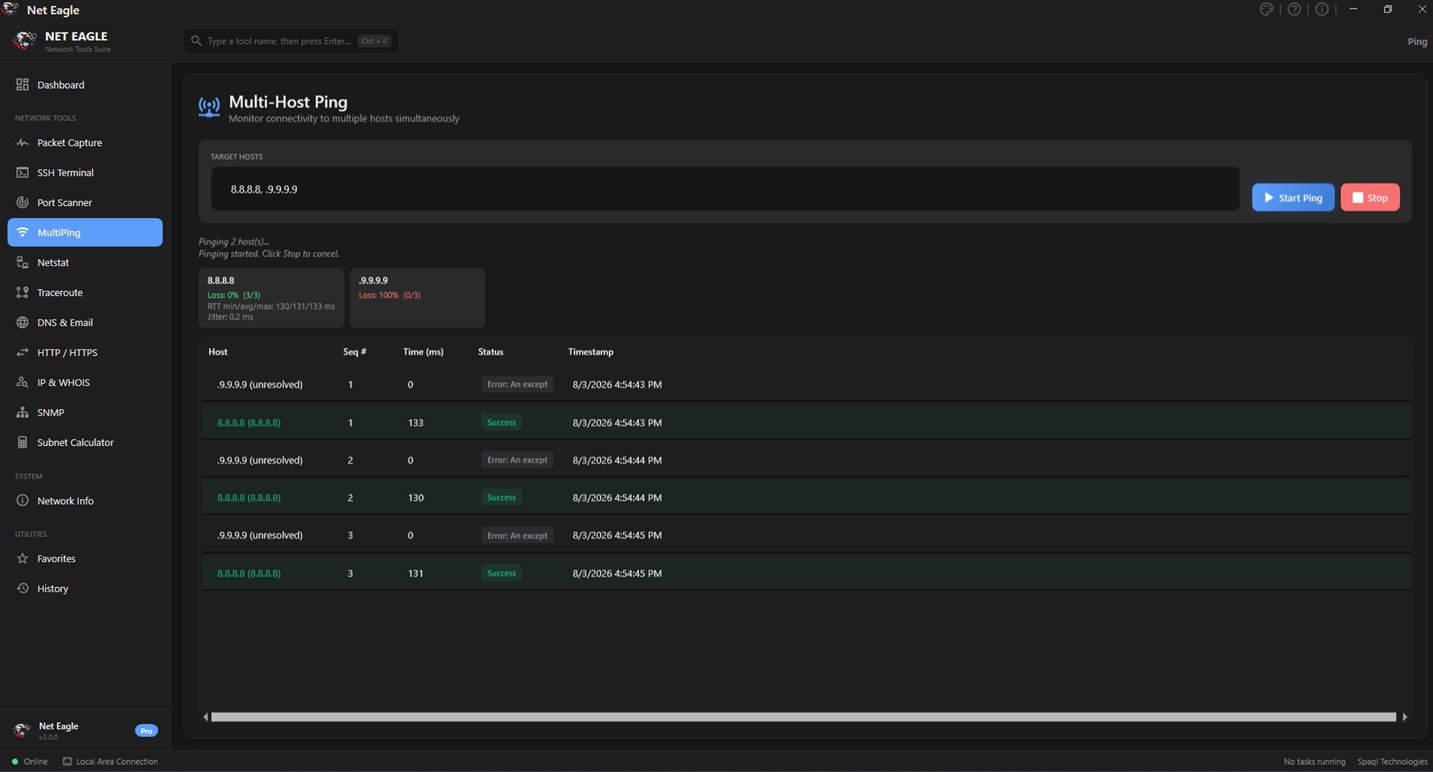Click the time value 133 in results
This screenshot has width=1433, height=772.
tap(416, 423)
